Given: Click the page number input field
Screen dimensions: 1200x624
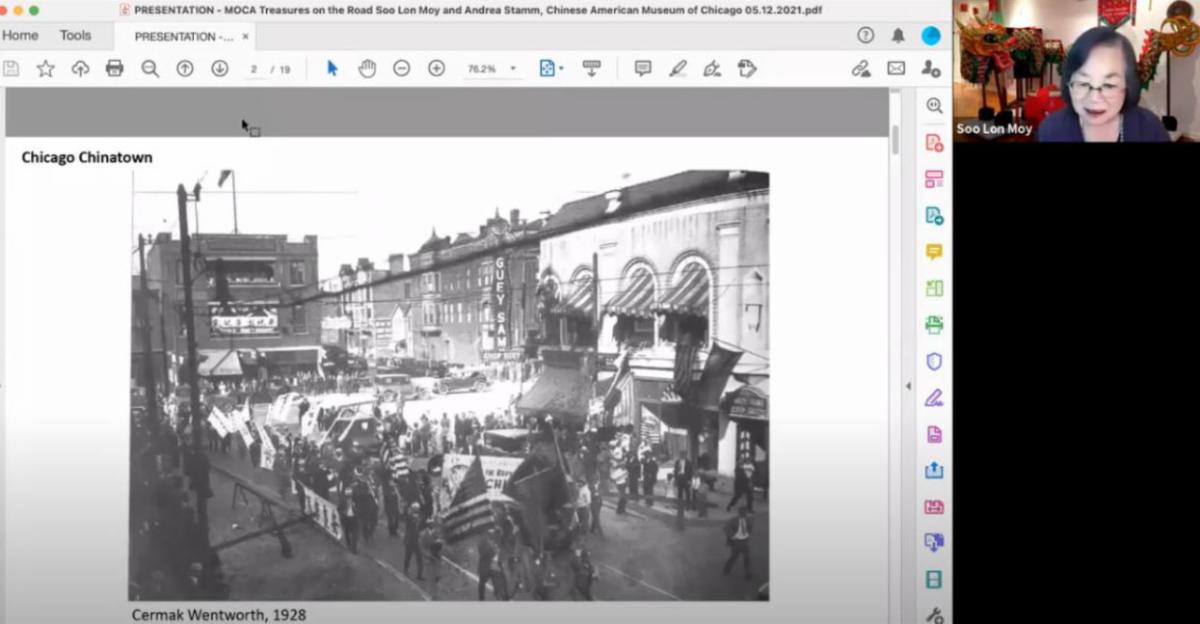Looking at the screenshot, I should click(255, 69).
